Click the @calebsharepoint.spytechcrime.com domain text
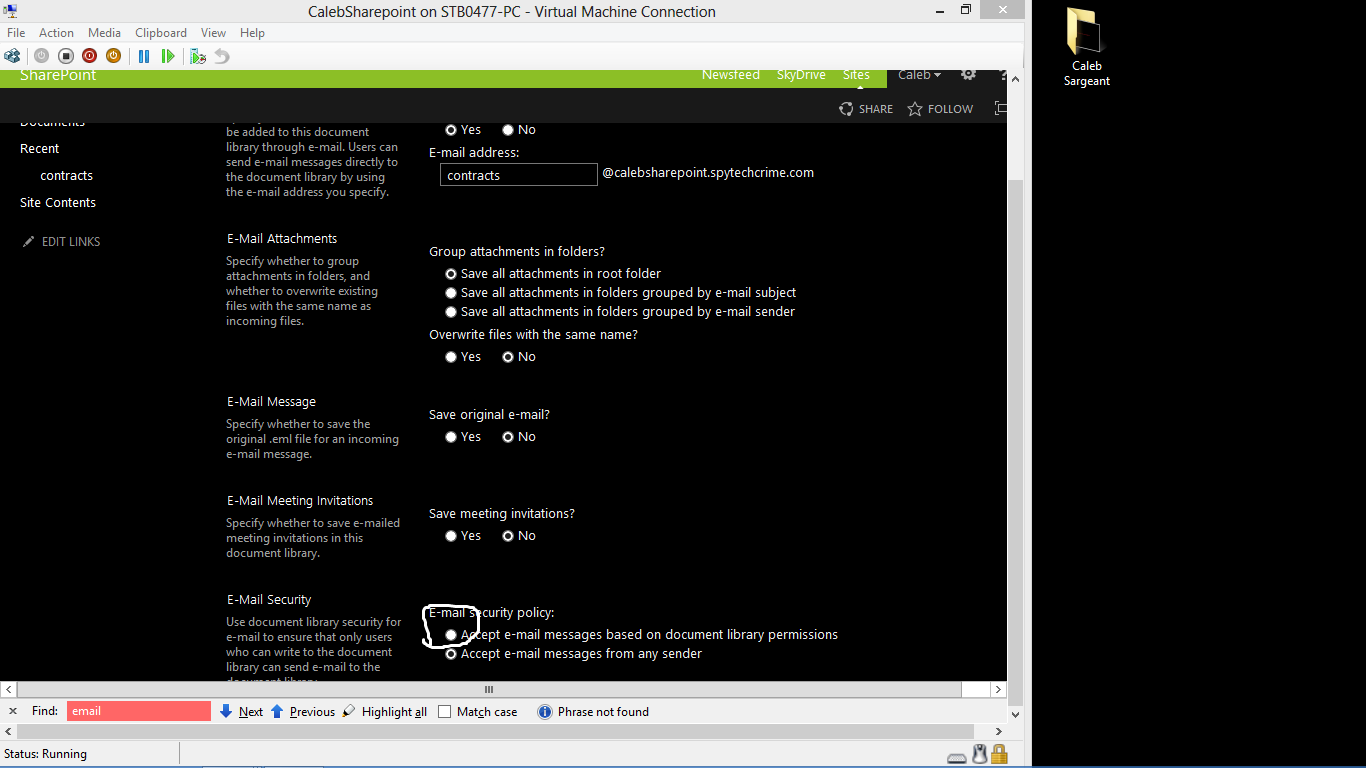1366x768 pixels. tap(708, 173)
